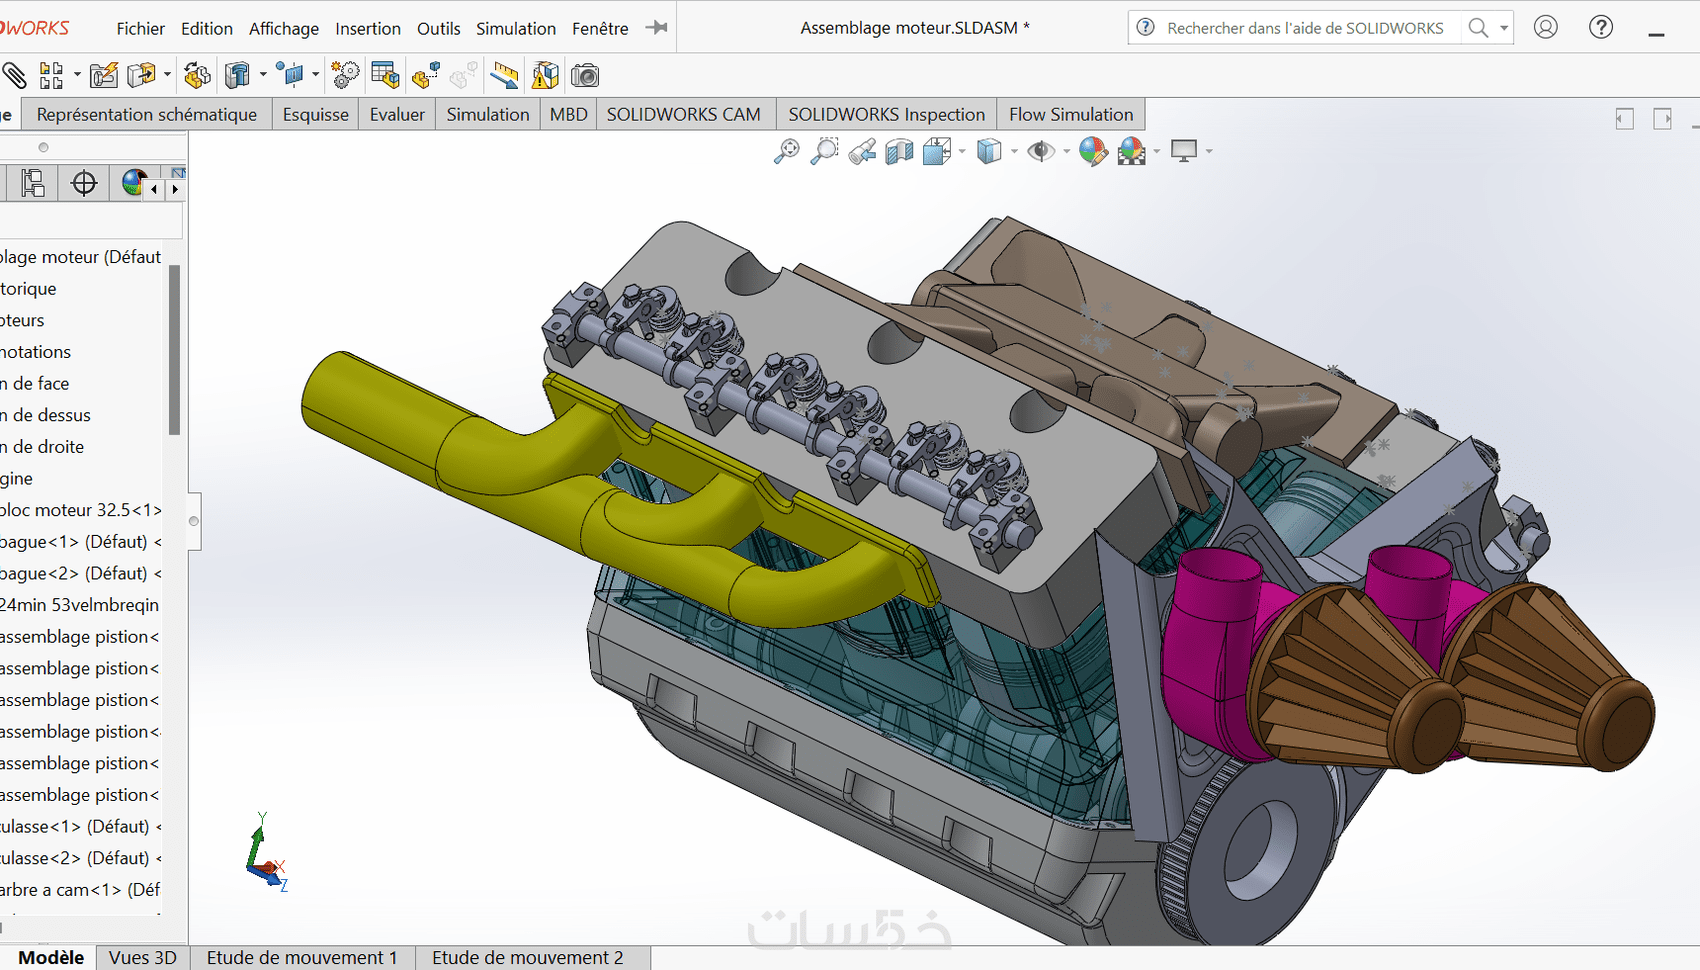Open the Interference Detection gears icon
1700x970 pixels.
coord(345,75)
